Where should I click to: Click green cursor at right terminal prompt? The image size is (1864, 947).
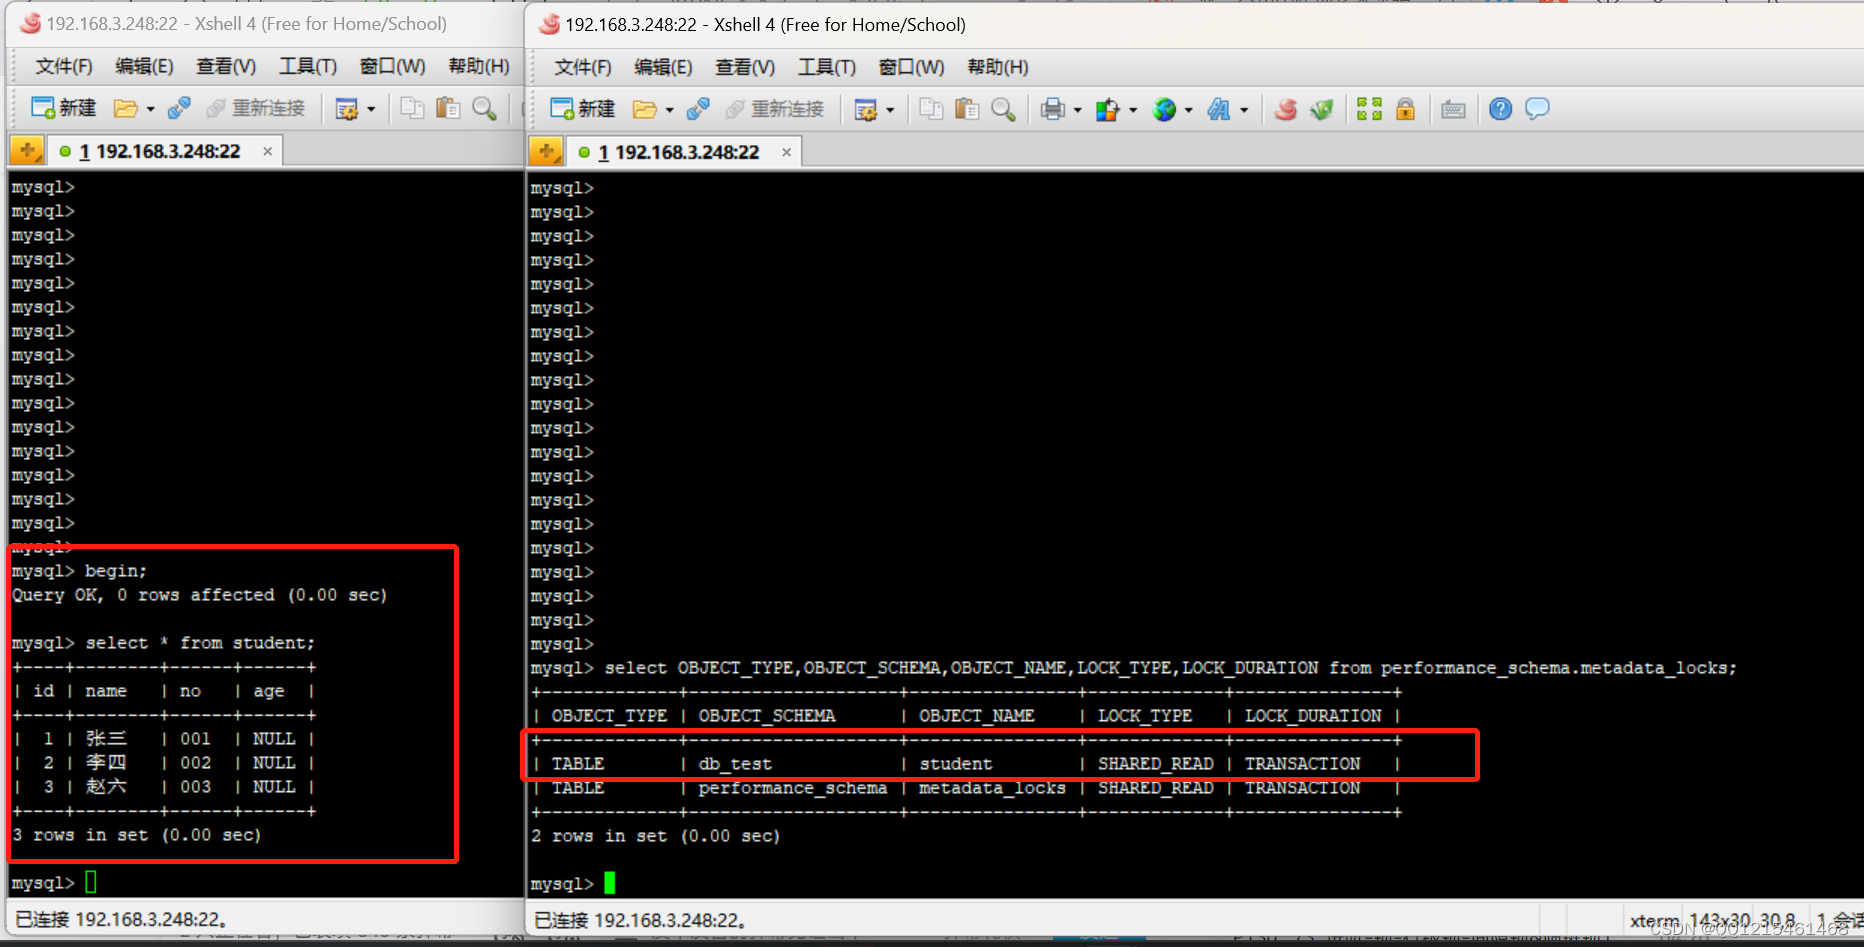[609, 883]
